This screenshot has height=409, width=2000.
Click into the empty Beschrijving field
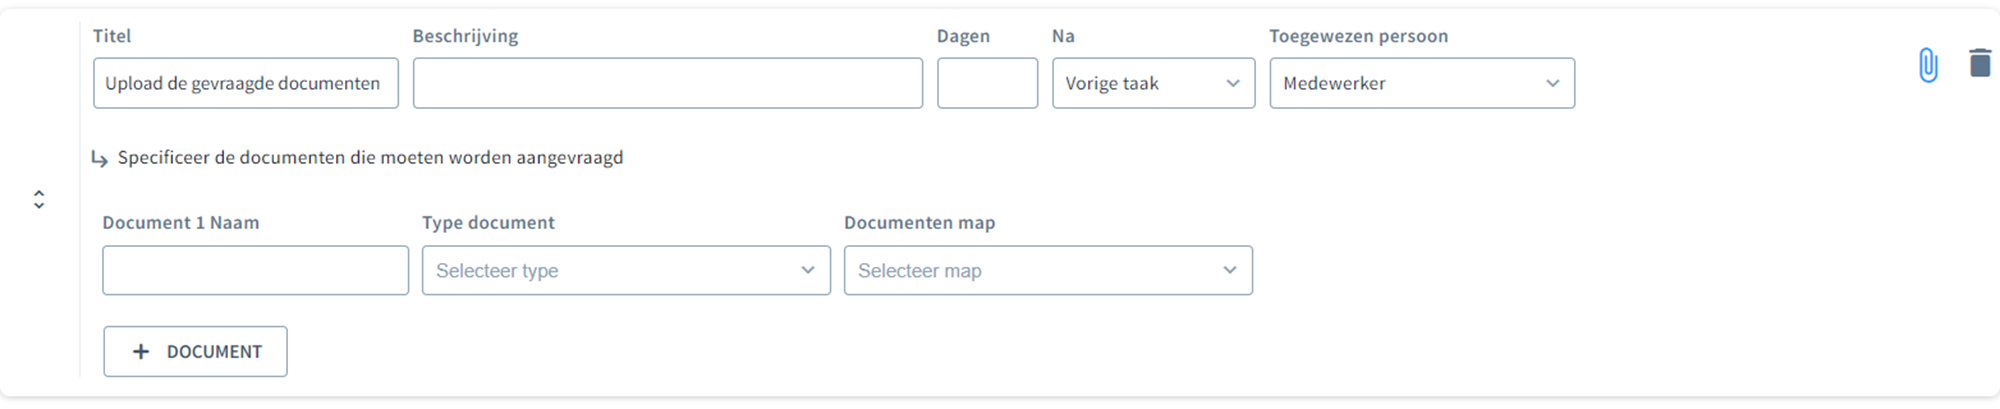[667, 83]
